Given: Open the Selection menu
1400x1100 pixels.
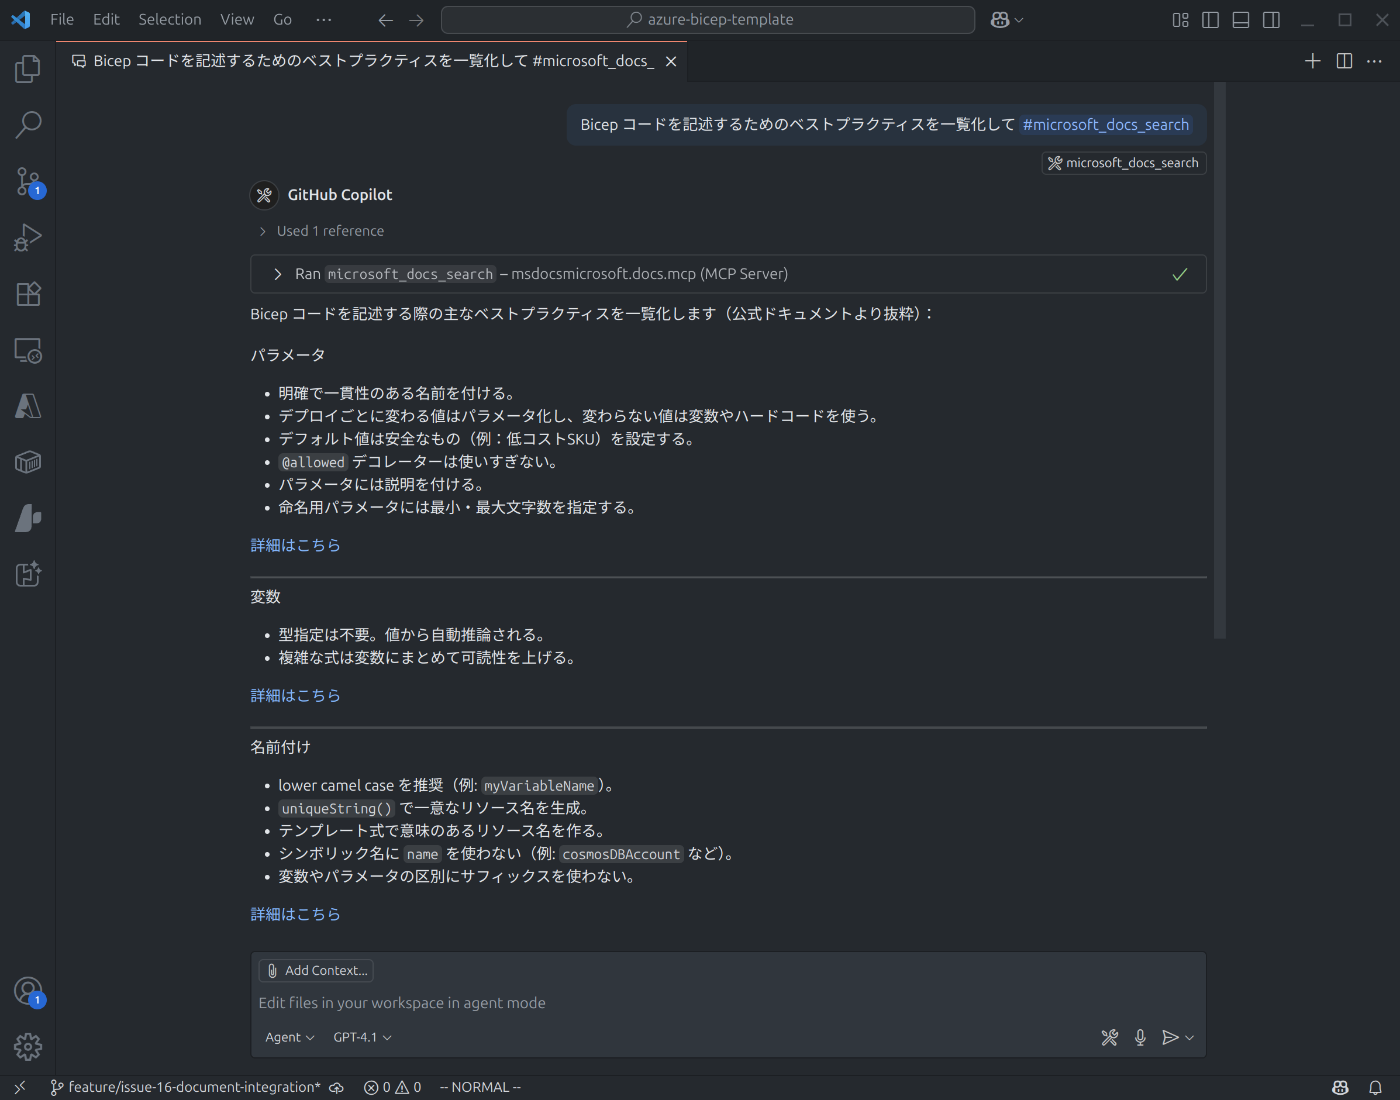Looking at the screenshot, I should pyautogui.click(x=170, y=20).
